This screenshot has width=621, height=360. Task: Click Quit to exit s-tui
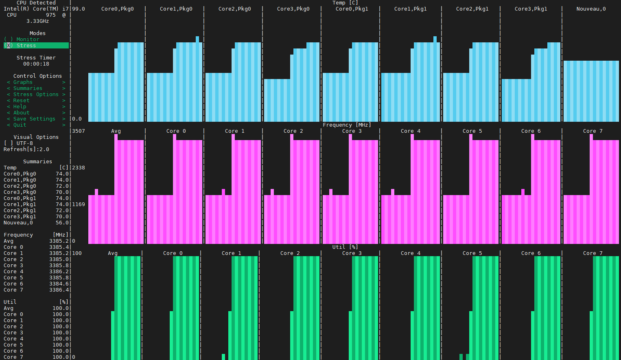pyautogui.click(x=36, y=125)
